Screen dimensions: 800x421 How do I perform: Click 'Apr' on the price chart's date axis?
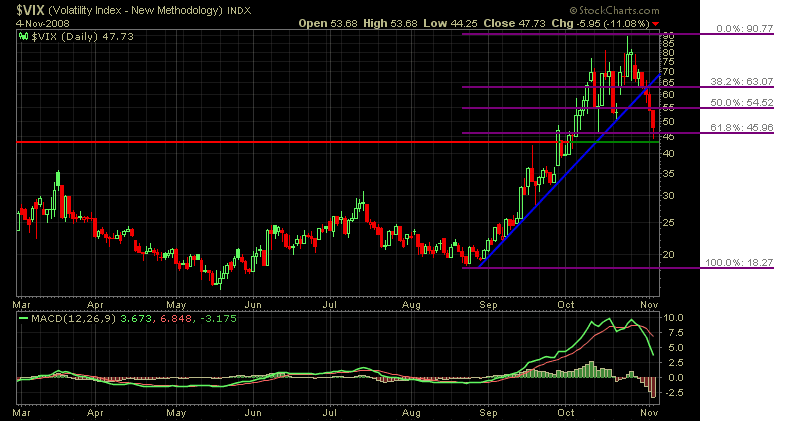click(95, 305)
